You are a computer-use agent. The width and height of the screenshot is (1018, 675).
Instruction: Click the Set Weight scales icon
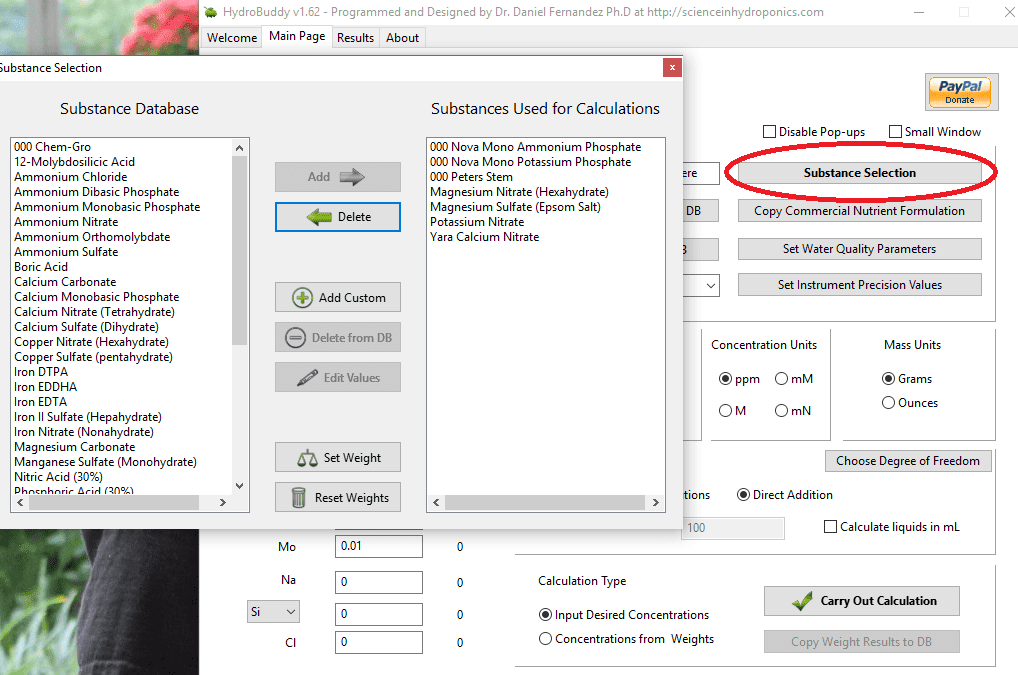pos(307,458)
